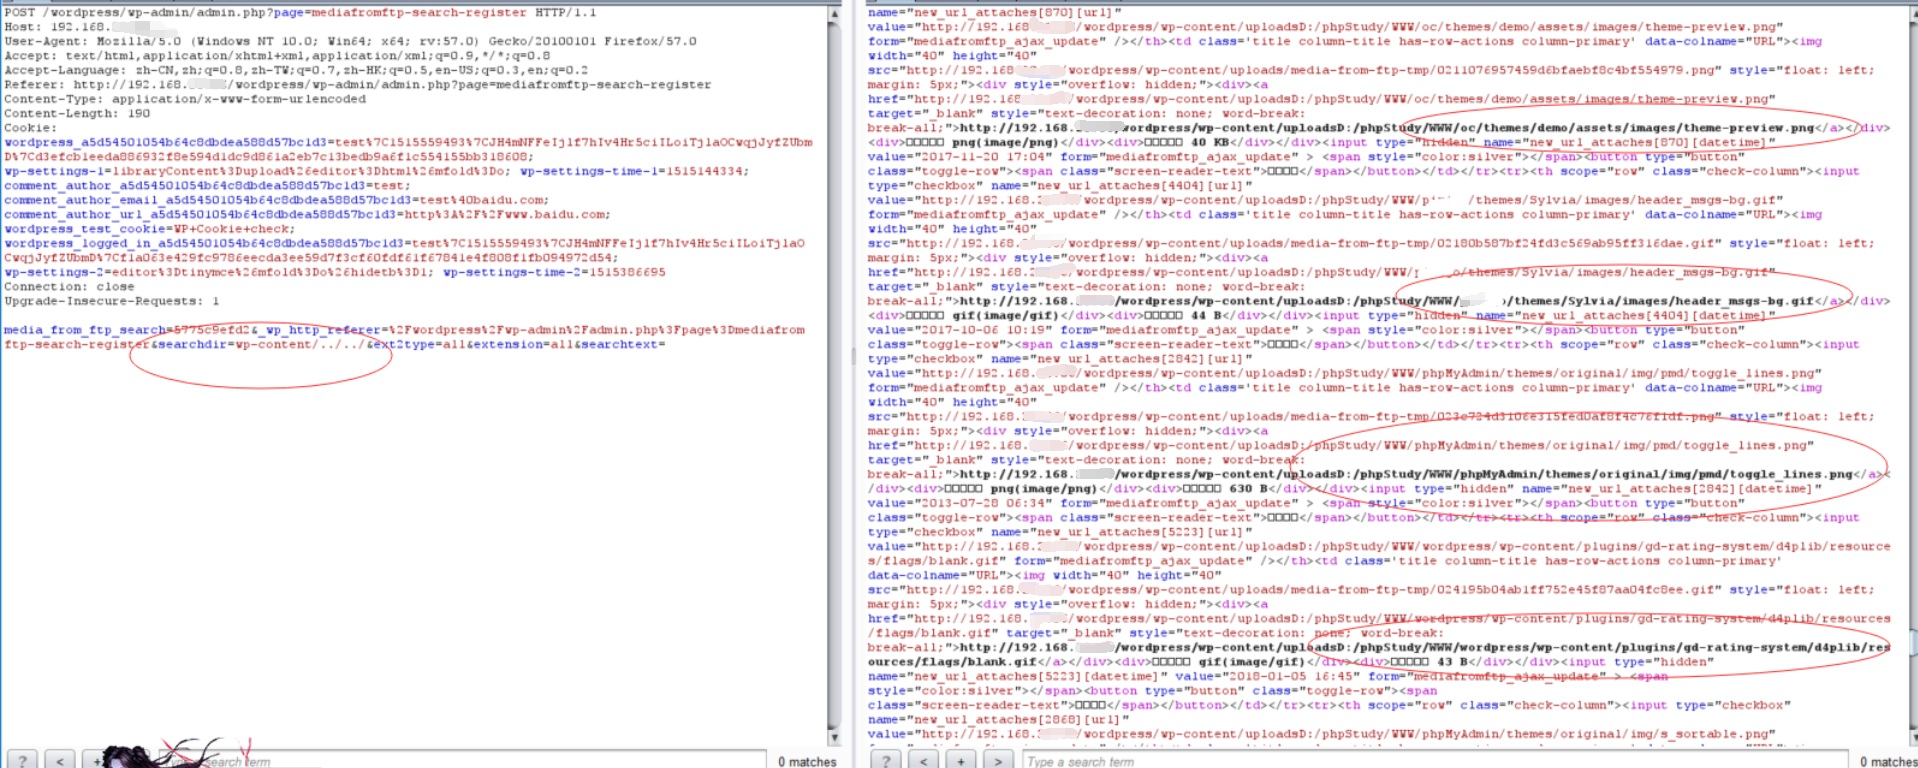Open search help in request pane
This screenshot has width=1918, height=768.
[23, 761]
